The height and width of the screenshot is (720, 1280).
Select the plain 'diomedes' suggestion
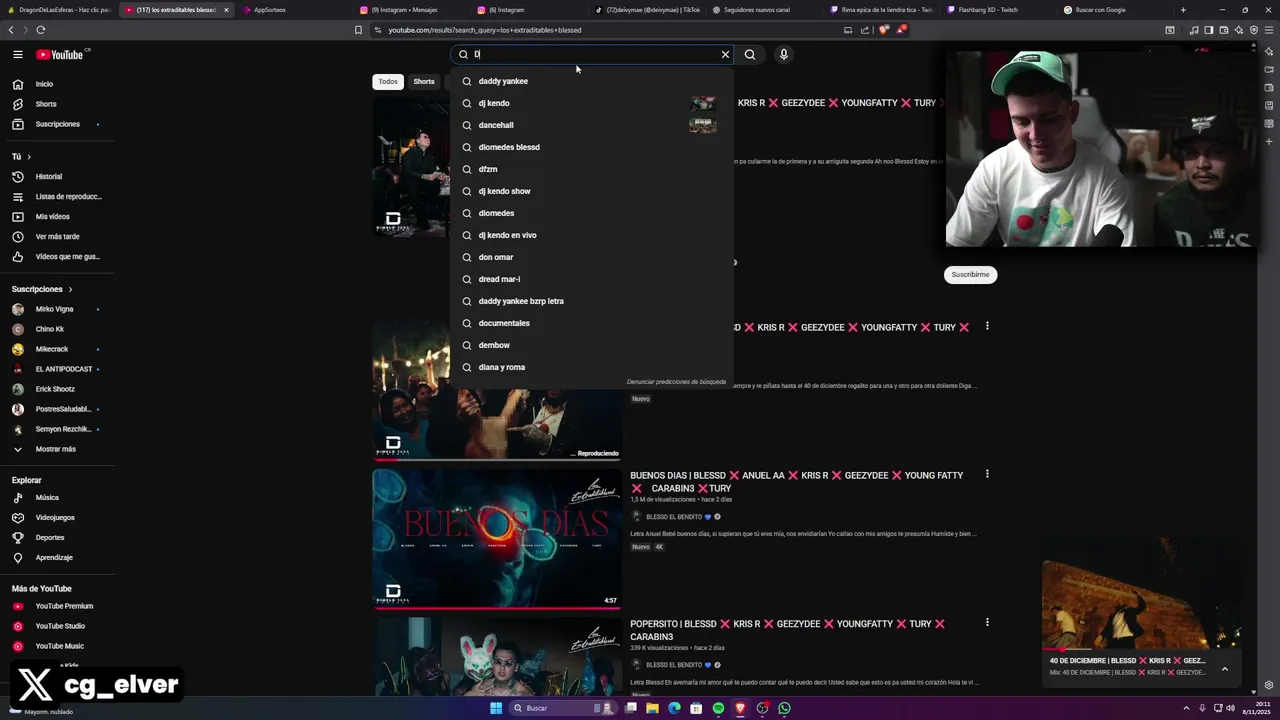coord(591,213)
